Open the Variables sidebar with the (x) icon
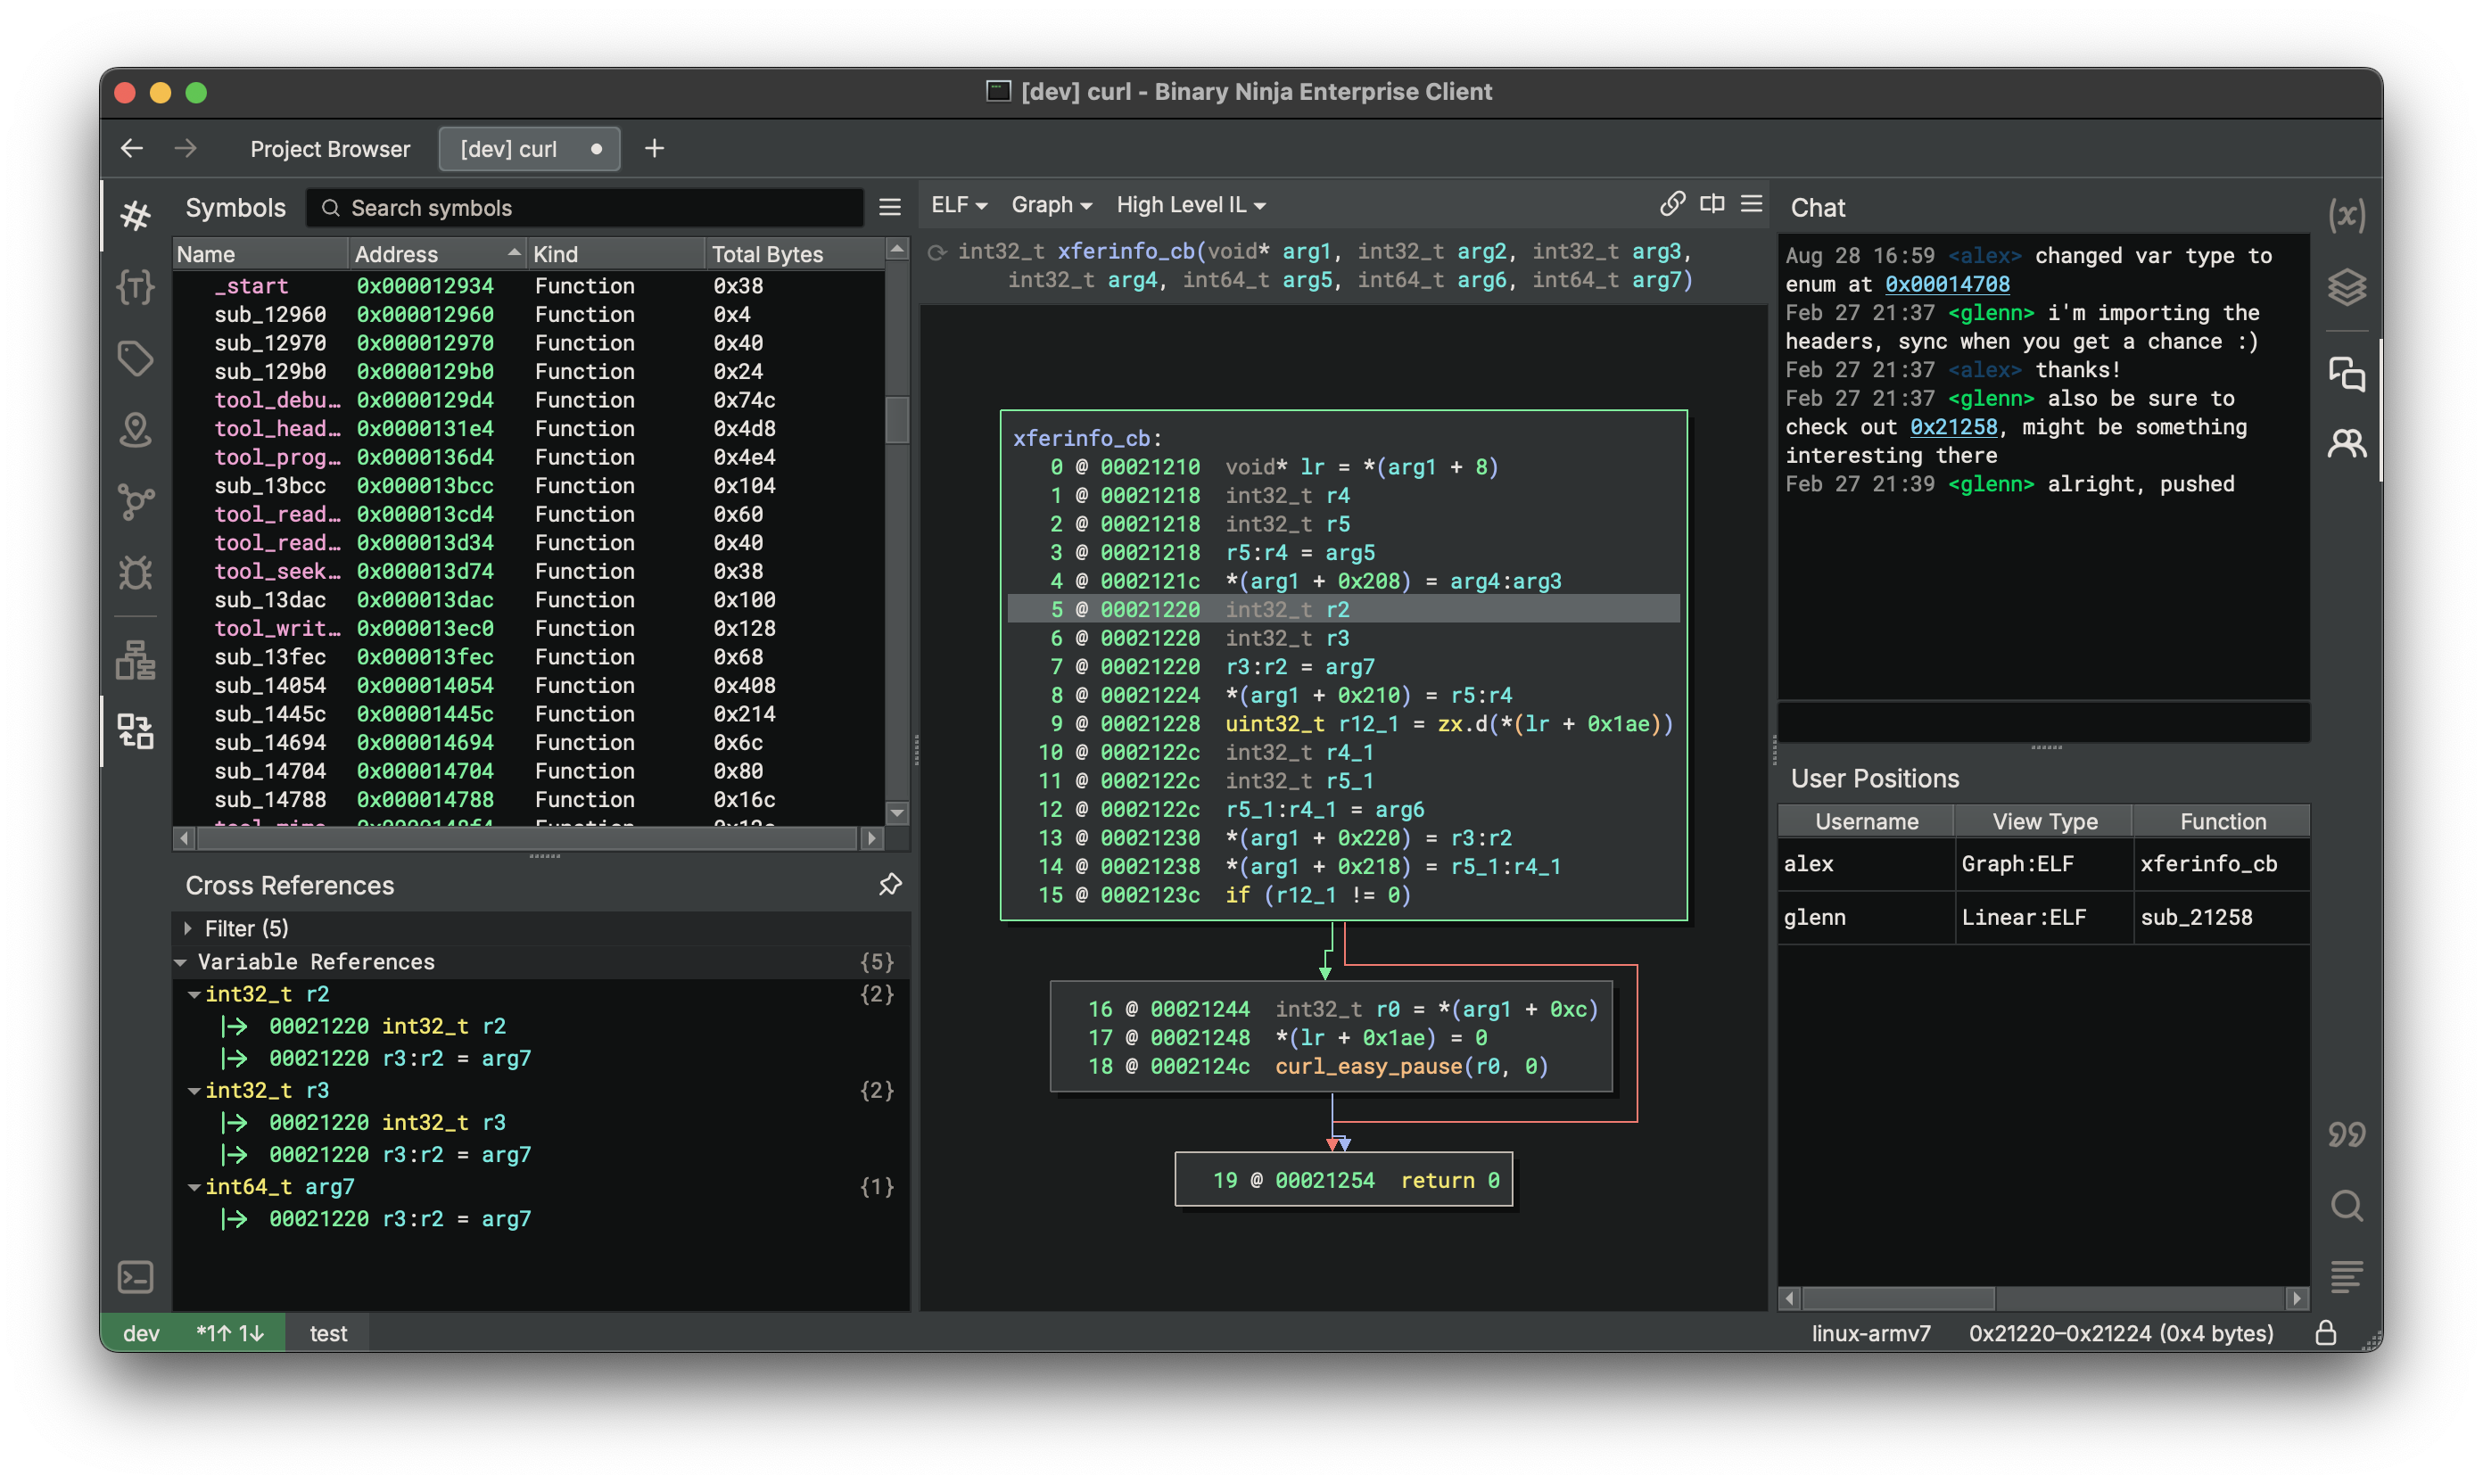The height and width of the screenshot is (1484, 2483). point(2348,214)
